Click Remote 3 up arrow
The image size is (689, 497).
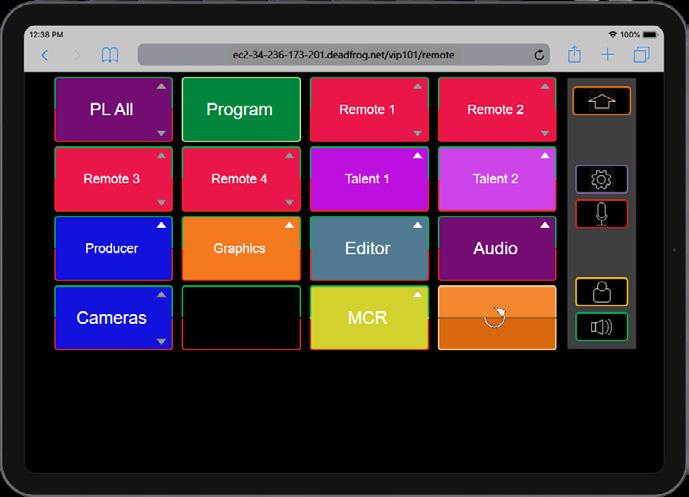(x=161, y=156)
